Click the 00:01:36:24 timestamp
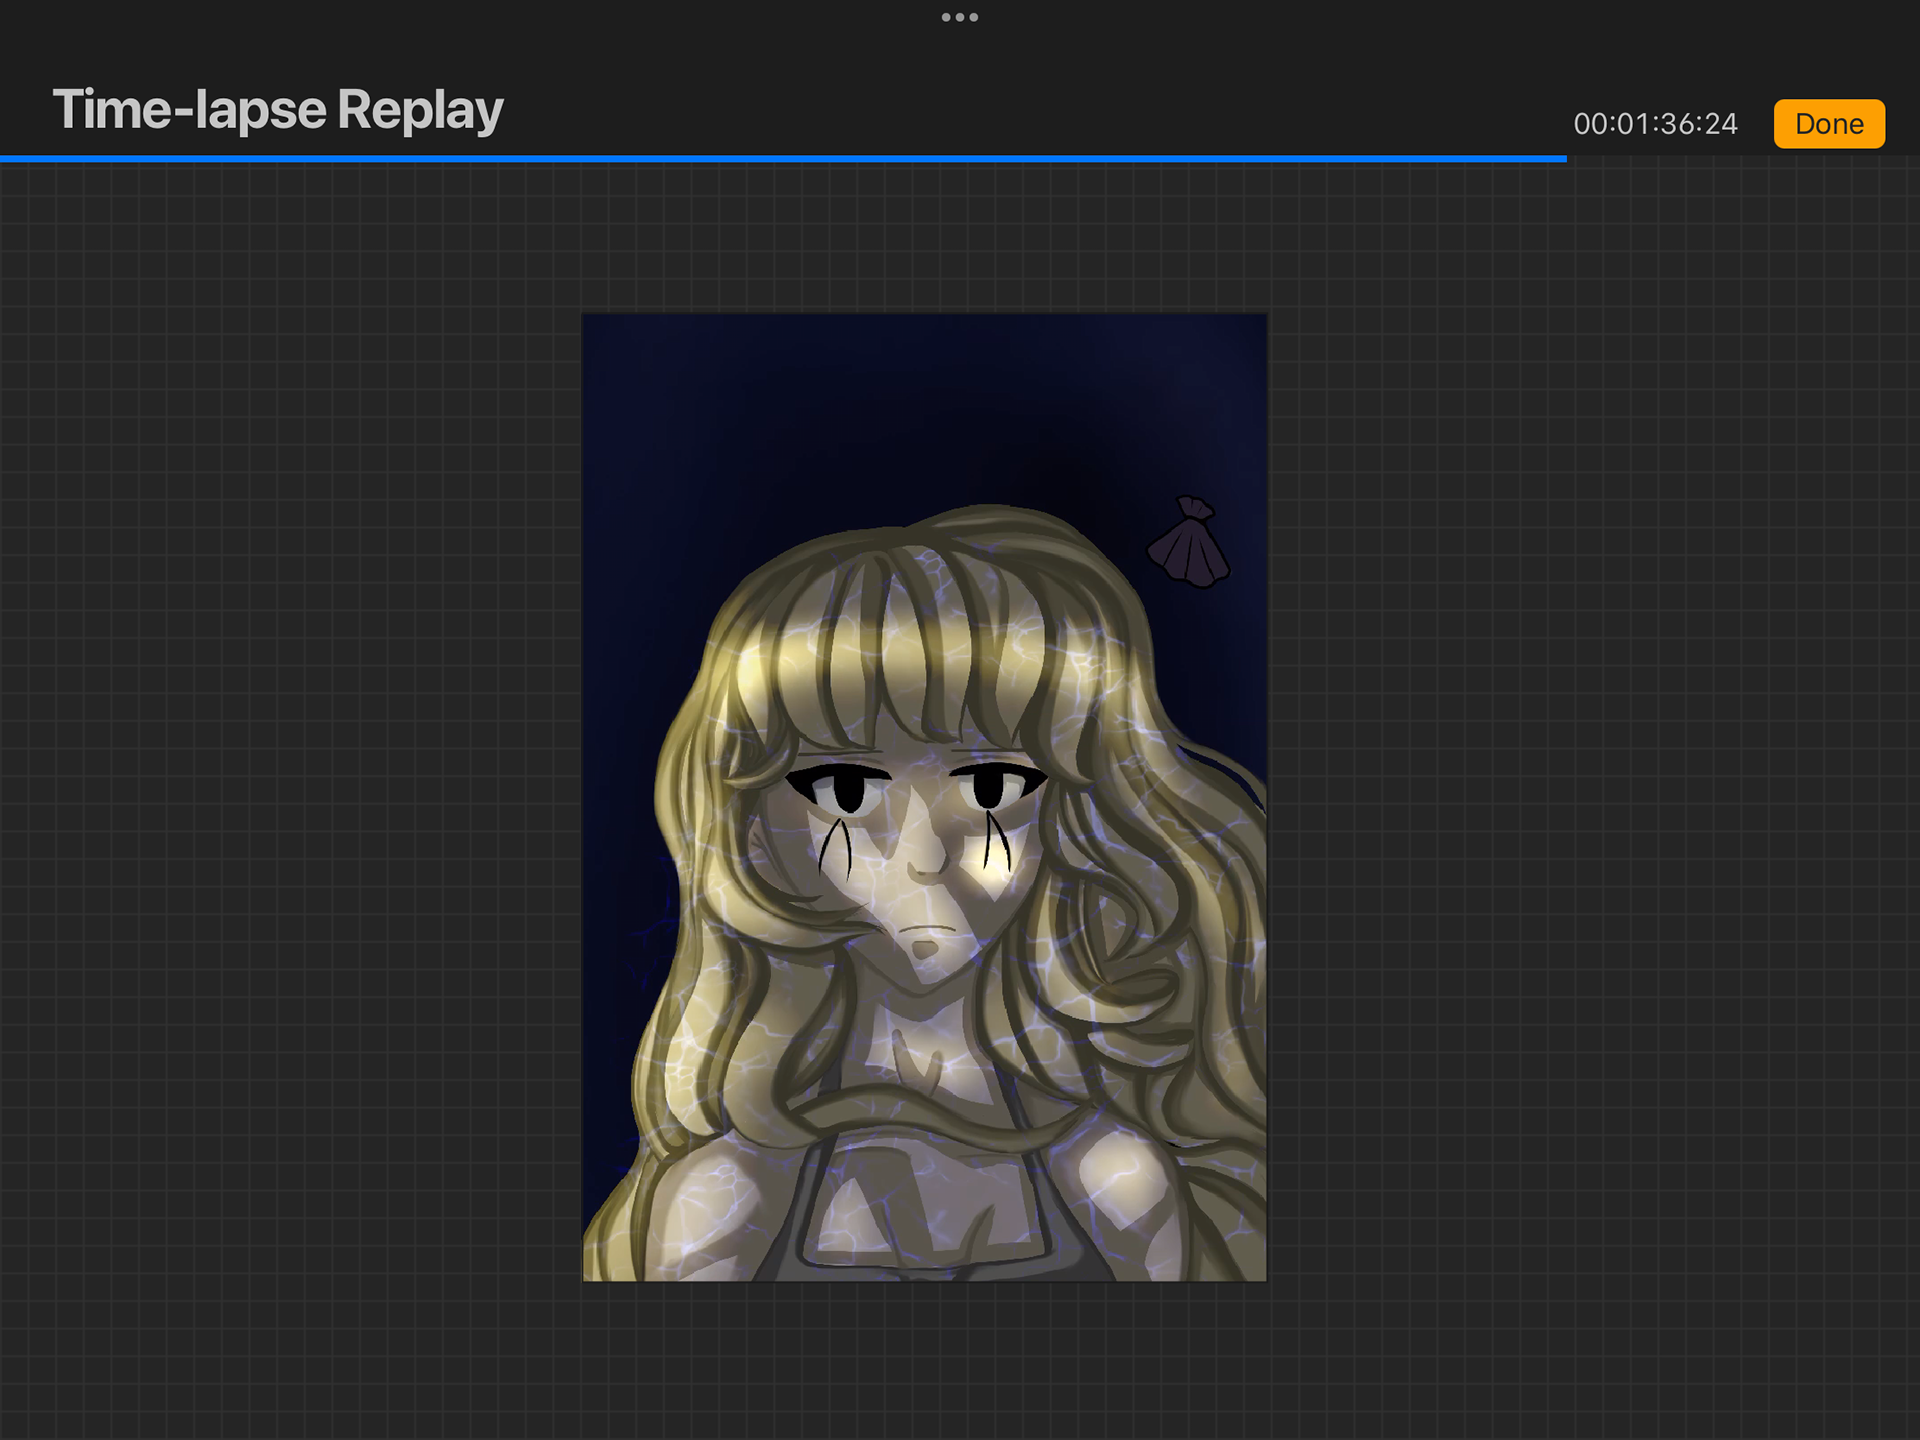The image size is (1920, 1440). 1655,124
